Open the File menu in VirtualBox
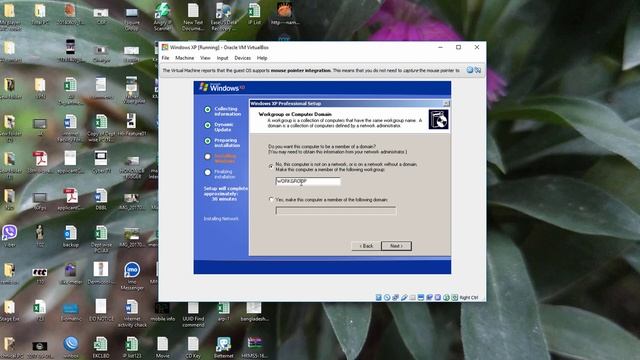This screenshot has height=360, width=640. point(165,58)
